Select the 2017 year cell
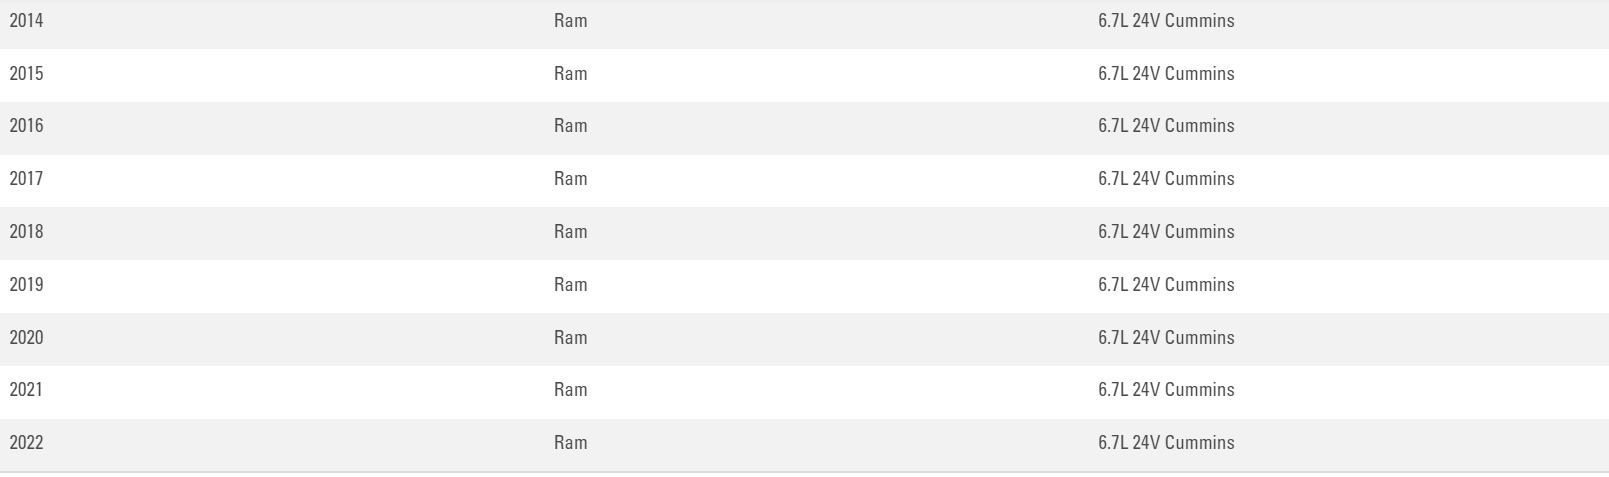 click(x=27, y=179)
